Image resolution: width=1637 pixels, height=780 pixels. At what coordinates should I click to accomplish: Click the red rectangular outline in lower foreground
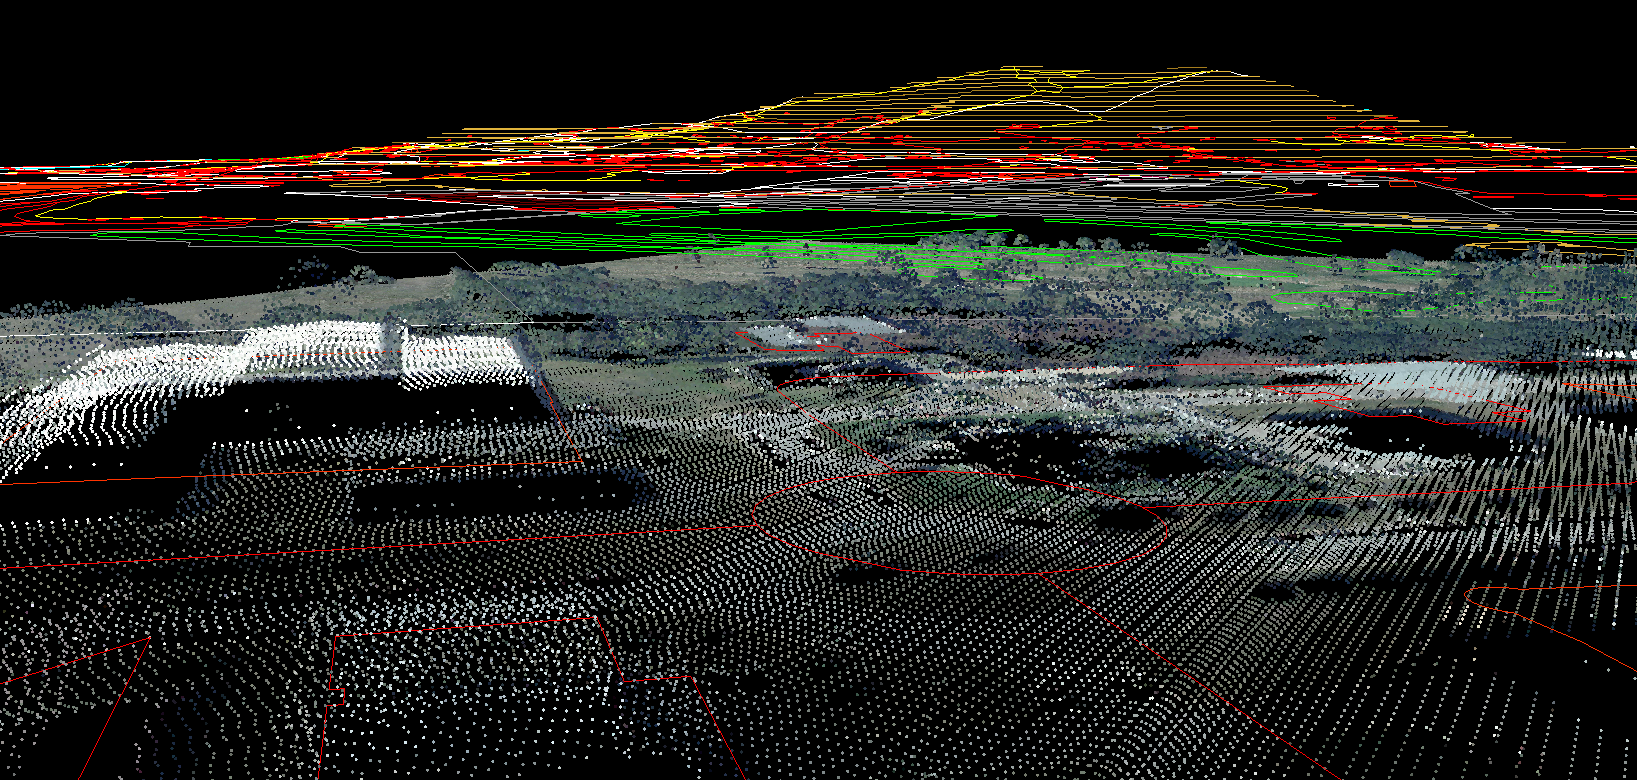coord(470,628)
